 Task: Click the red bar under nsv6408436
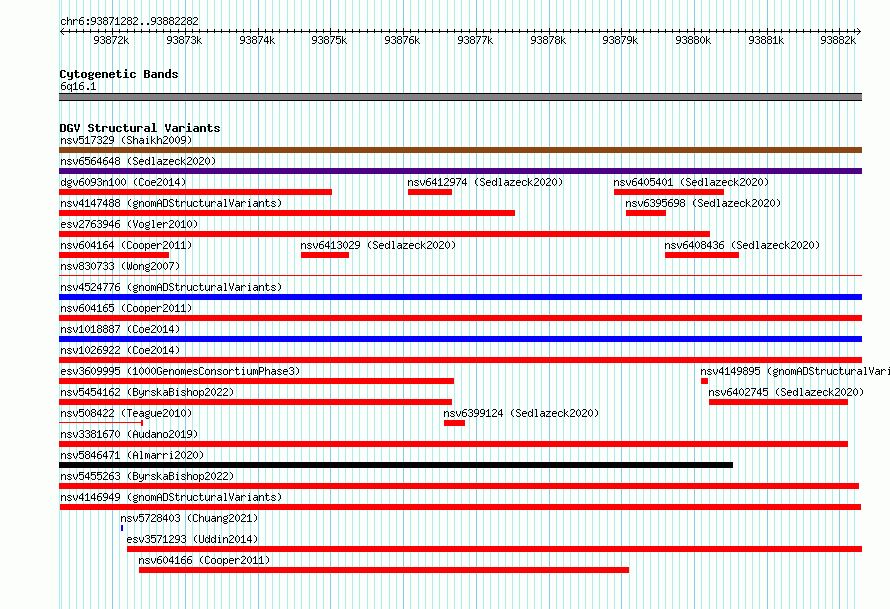click(x=702, y=255)
